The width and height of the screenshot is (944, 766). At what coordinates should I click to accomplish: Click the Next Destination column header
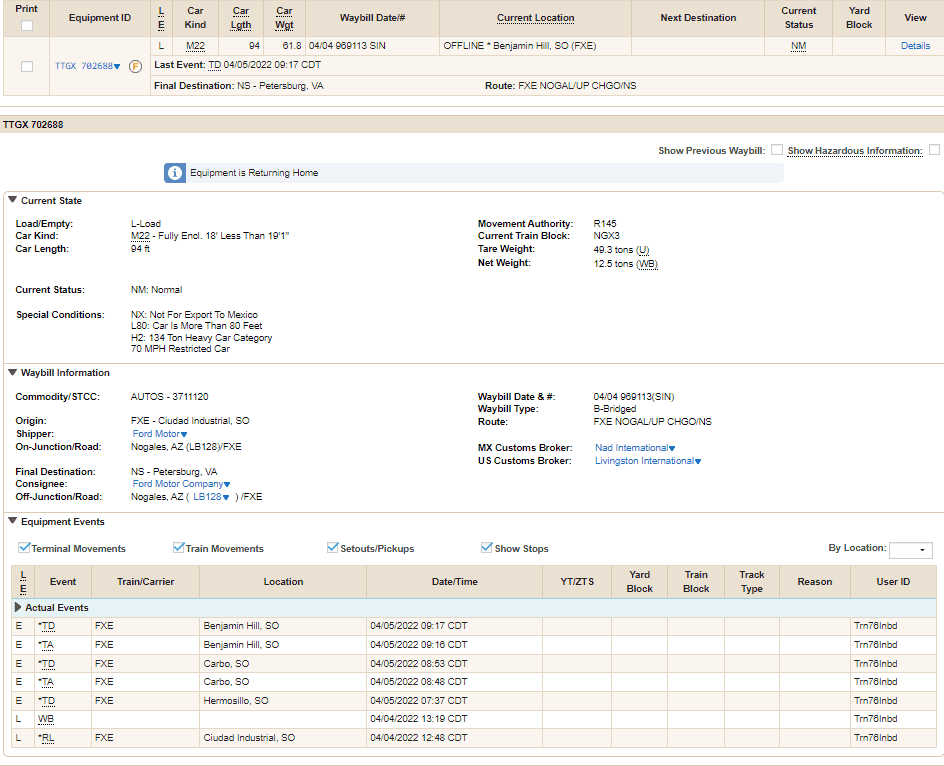click(x=698, y=18)
